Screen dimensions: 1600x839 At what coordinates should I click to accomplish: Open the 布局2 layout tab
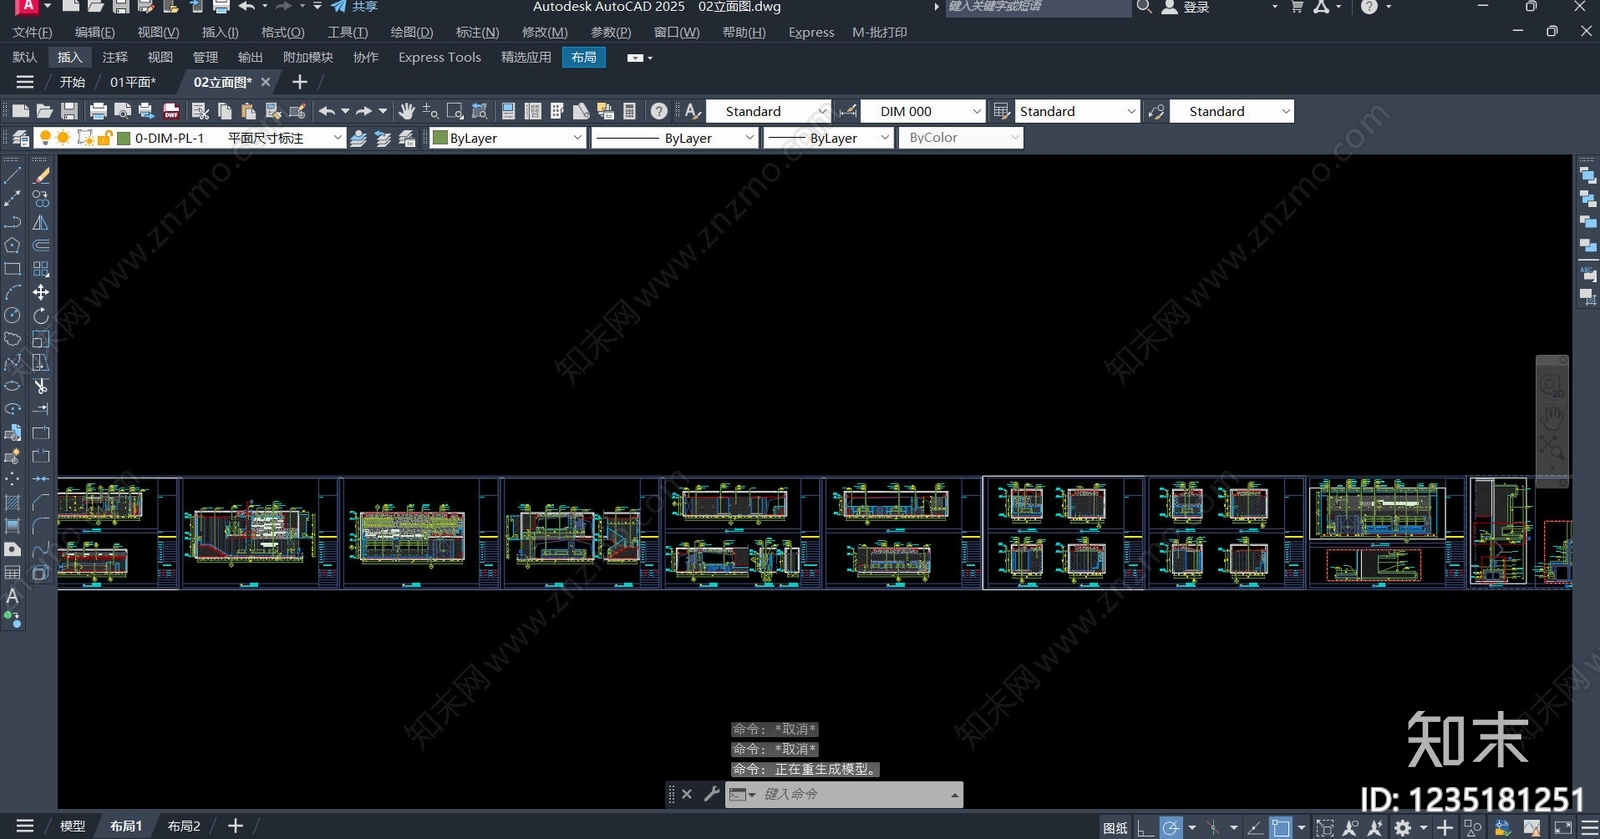tap(184, 826)
